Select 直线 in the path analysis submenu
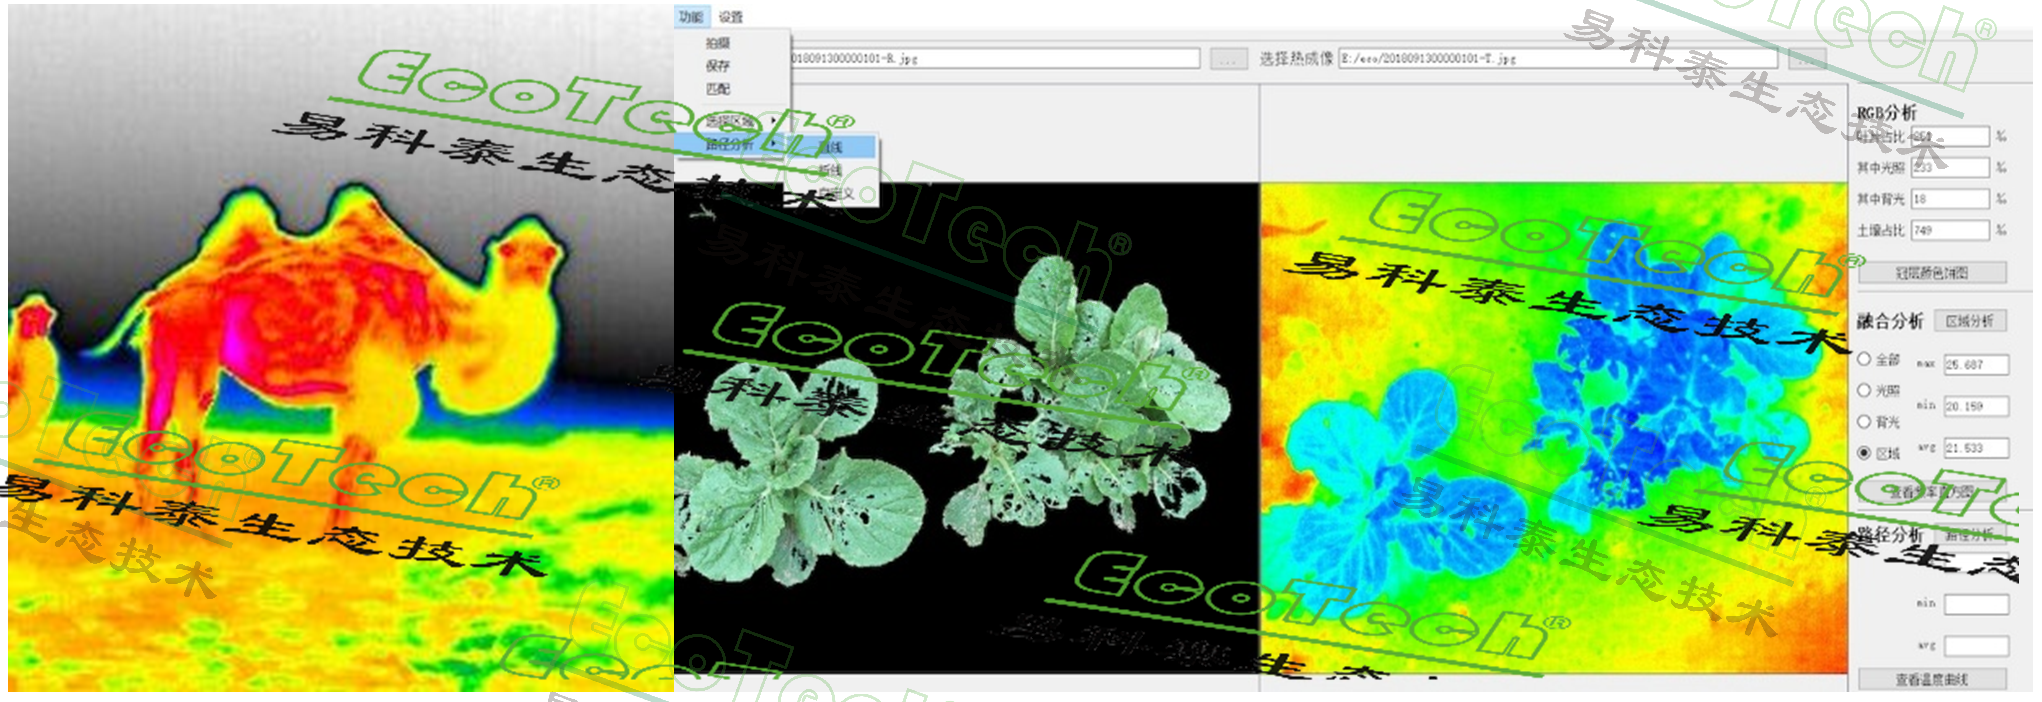The image size is (2042, 702). click(x=830, y=147)
